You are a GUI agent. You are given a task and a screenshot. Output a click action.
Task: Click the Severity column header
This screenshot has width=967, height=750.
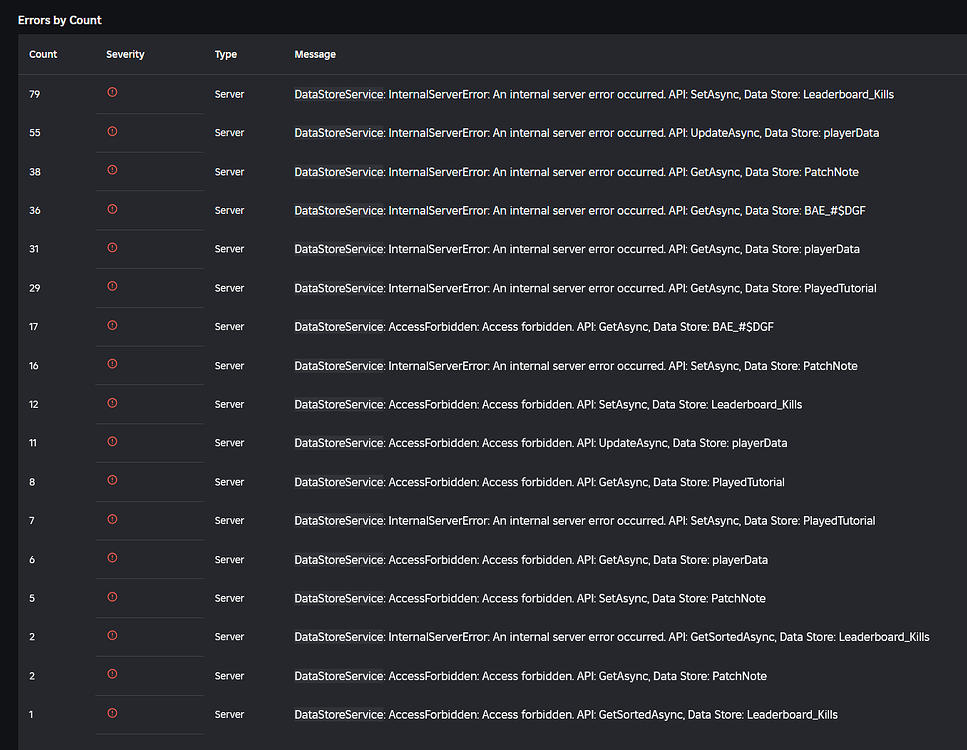[125, 54]
